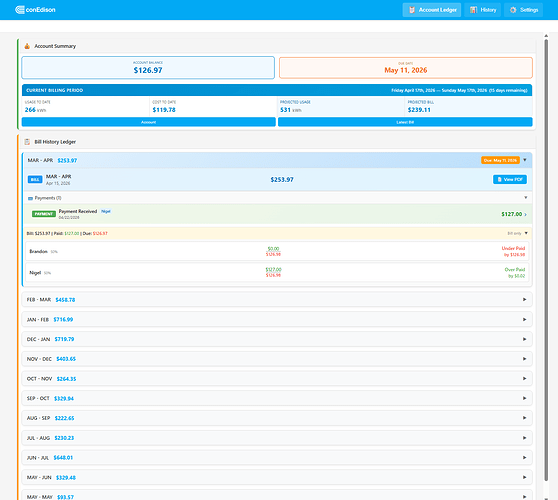Open the Bill only dropdown

[517, 233]
